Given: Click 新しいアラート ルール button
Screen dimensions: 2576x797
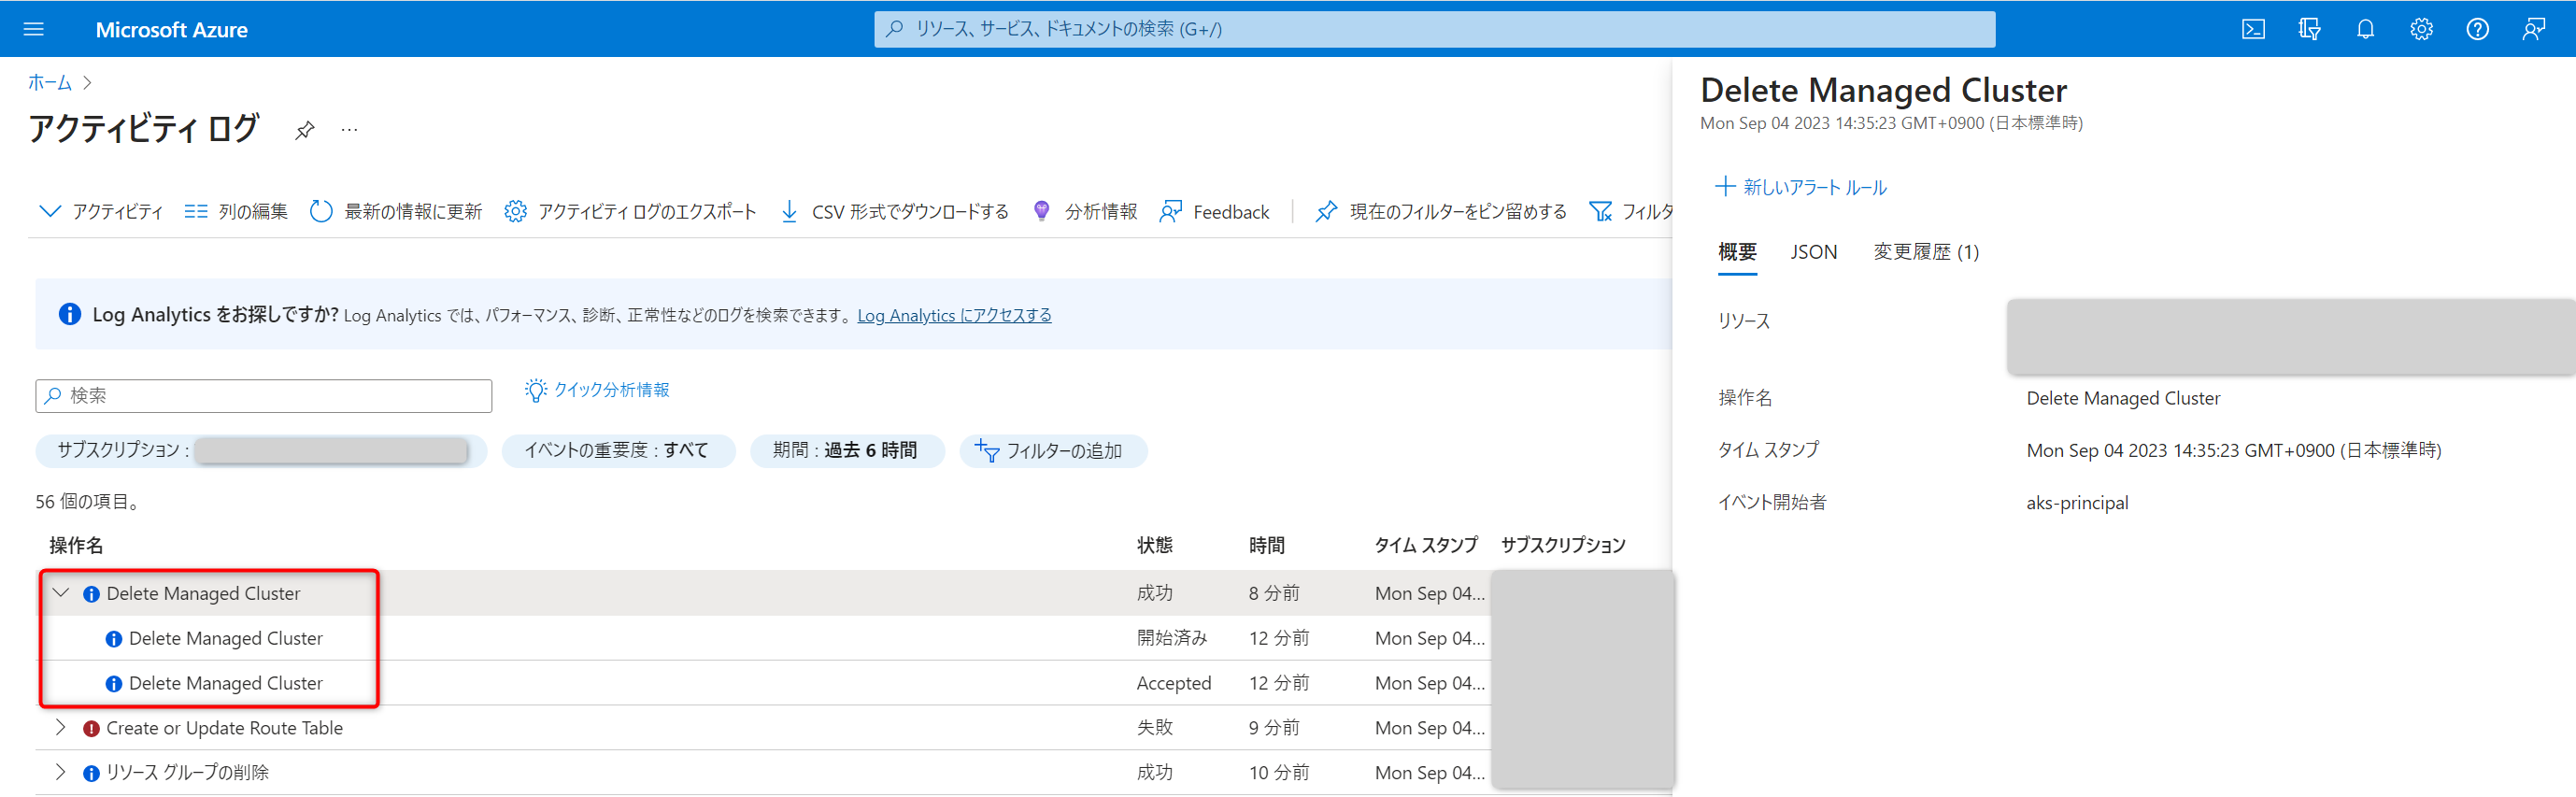Looking at the screenshot, I should pos(1801,187).
